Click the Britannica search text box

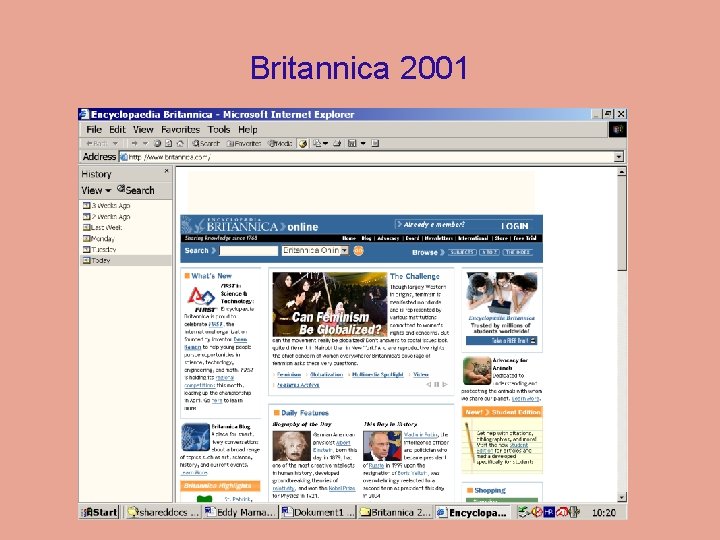click(248, 251)
